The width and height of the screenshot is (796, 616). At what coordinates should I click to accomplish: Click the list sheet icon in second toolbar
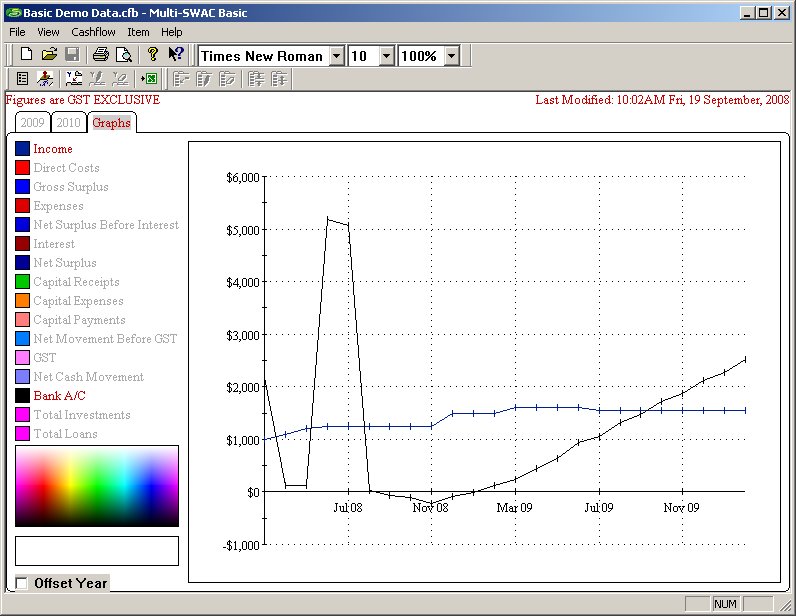(x=22, y=79)
